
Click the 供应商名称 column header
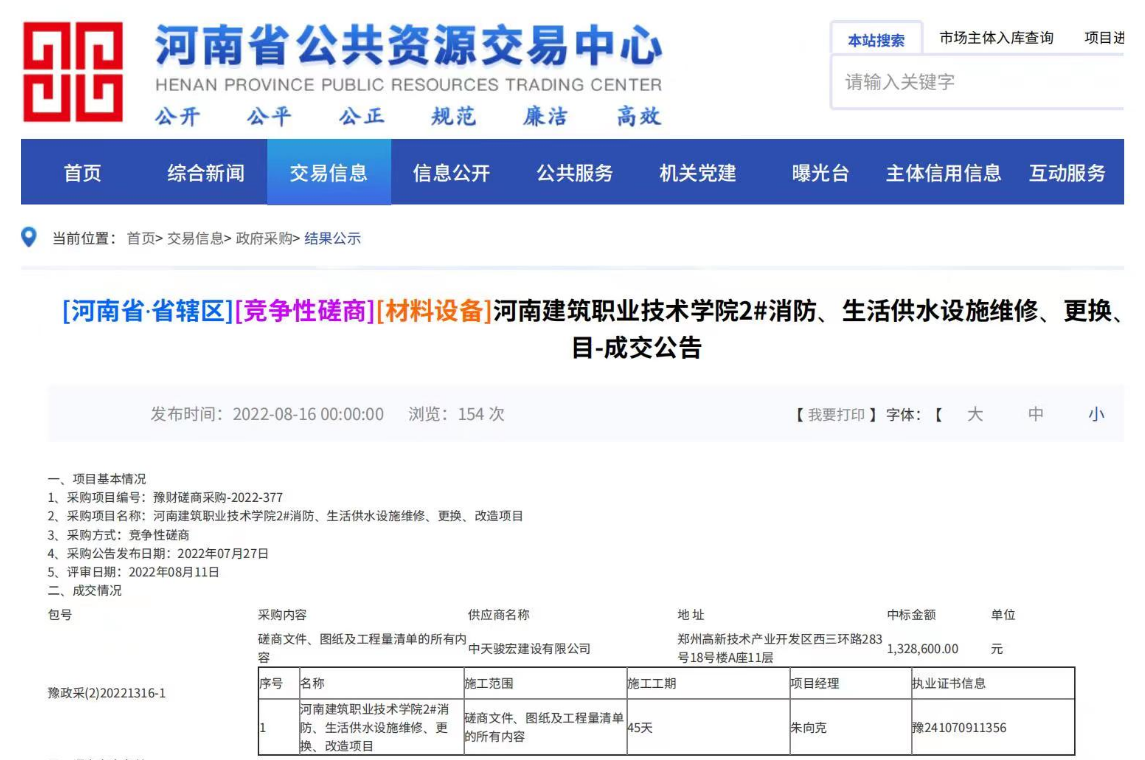[499, 615]
